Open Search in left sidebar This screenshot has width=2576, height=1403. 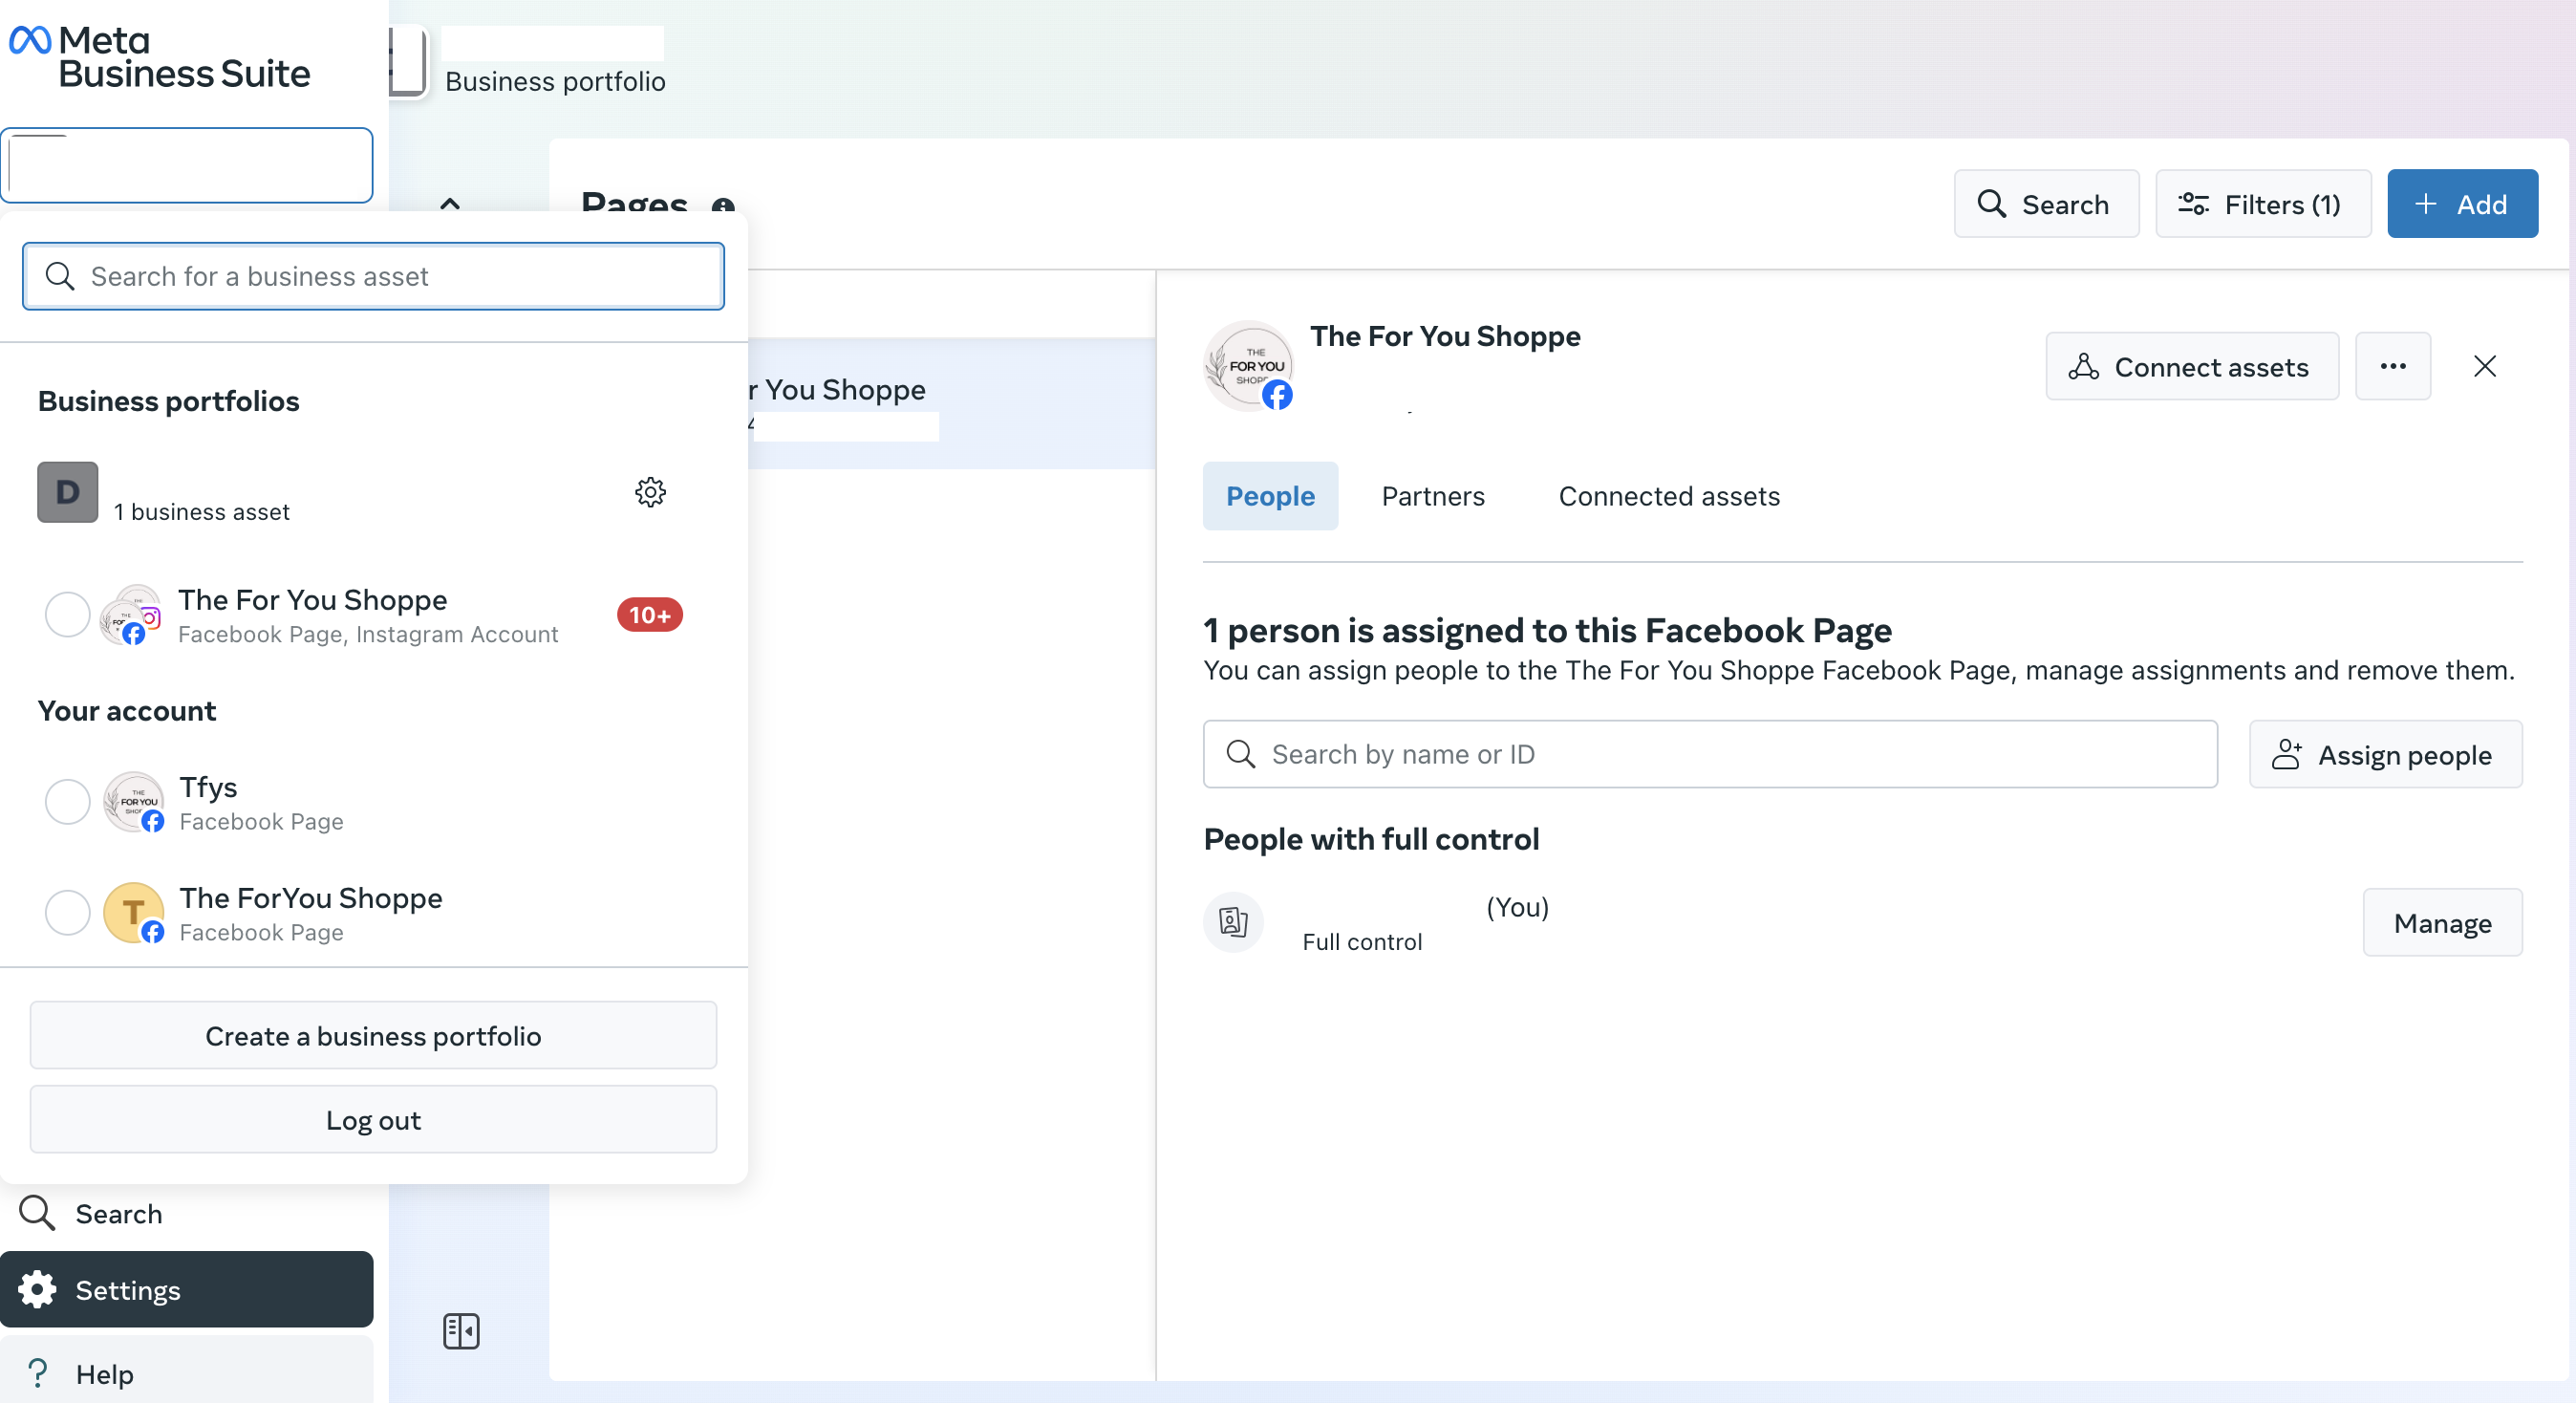pos(187,1214)
